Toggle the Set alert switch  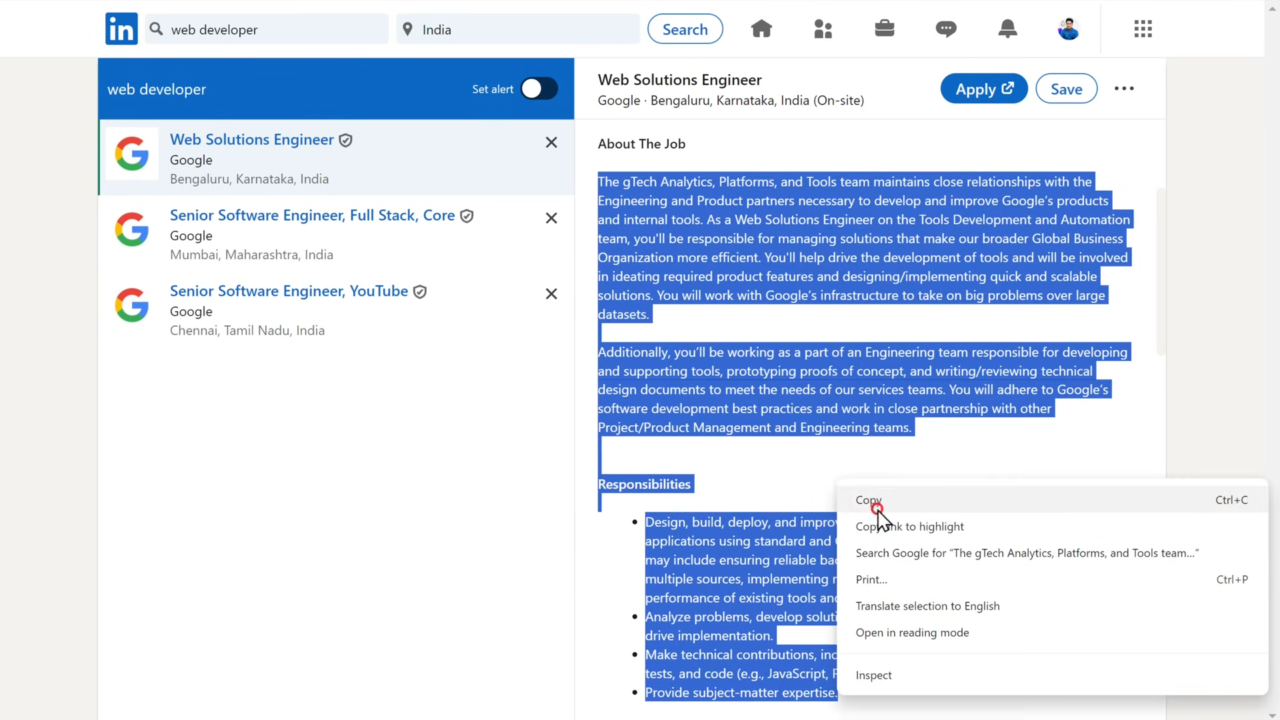[x=539, y=89]
